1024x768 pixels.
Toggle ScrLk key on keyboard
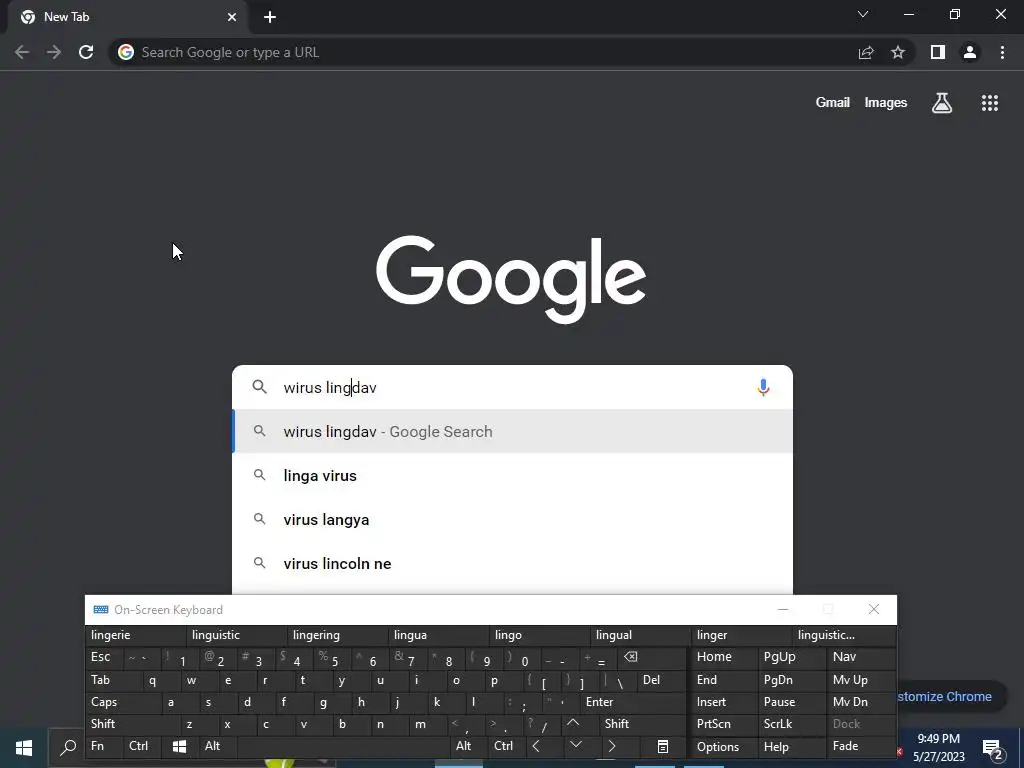click(x=791, y=724)
